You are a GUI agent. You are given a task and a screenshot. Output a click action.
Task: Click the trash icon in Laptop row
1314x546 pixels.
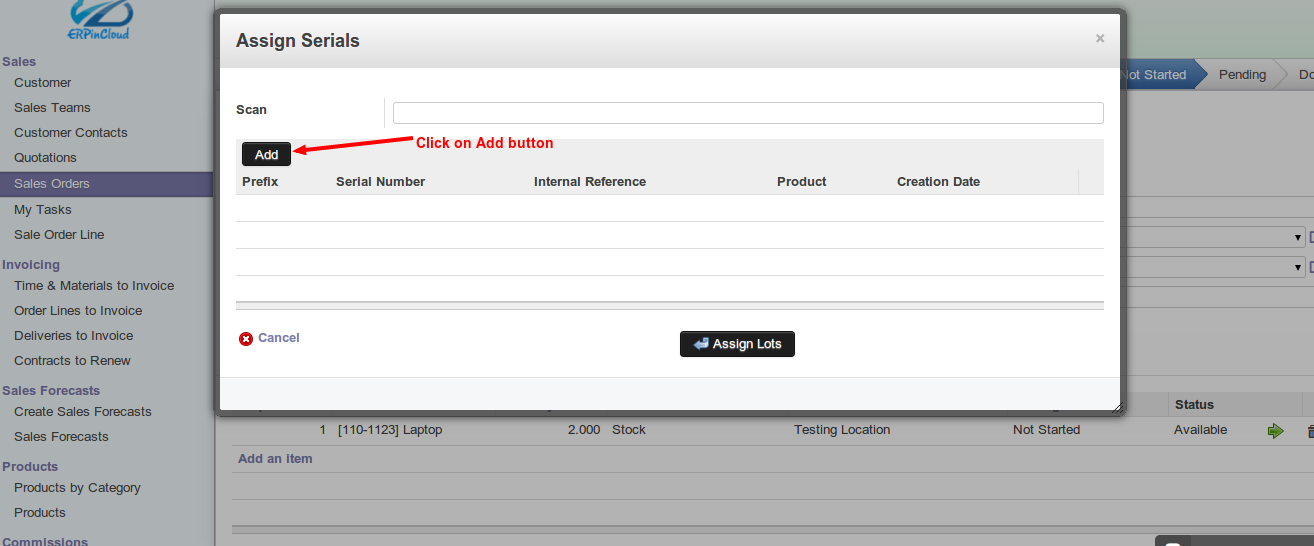[1310, 431]
